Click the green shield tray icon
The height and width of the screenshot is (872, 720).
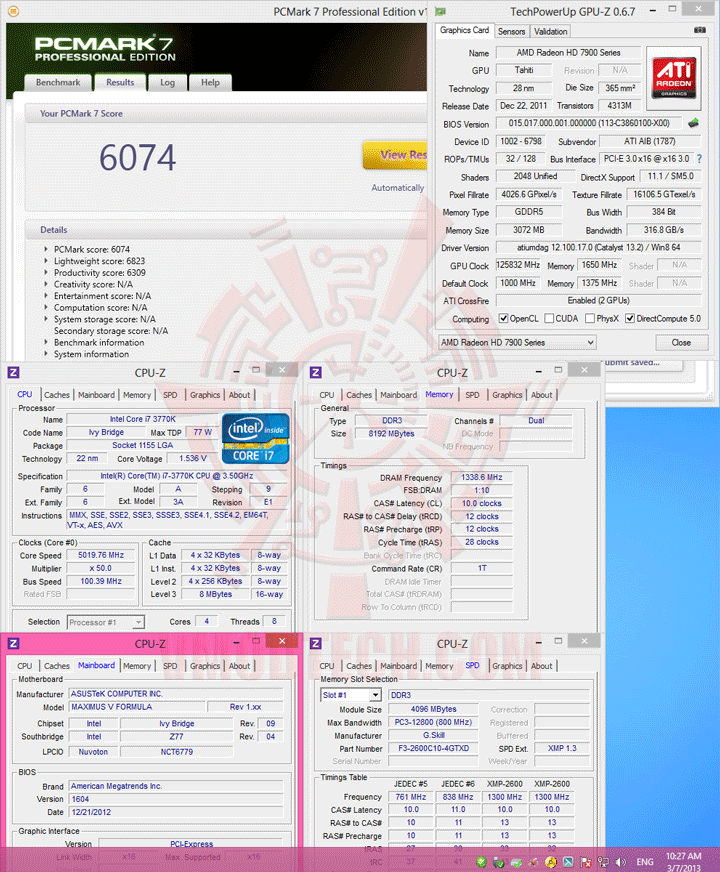481,862
